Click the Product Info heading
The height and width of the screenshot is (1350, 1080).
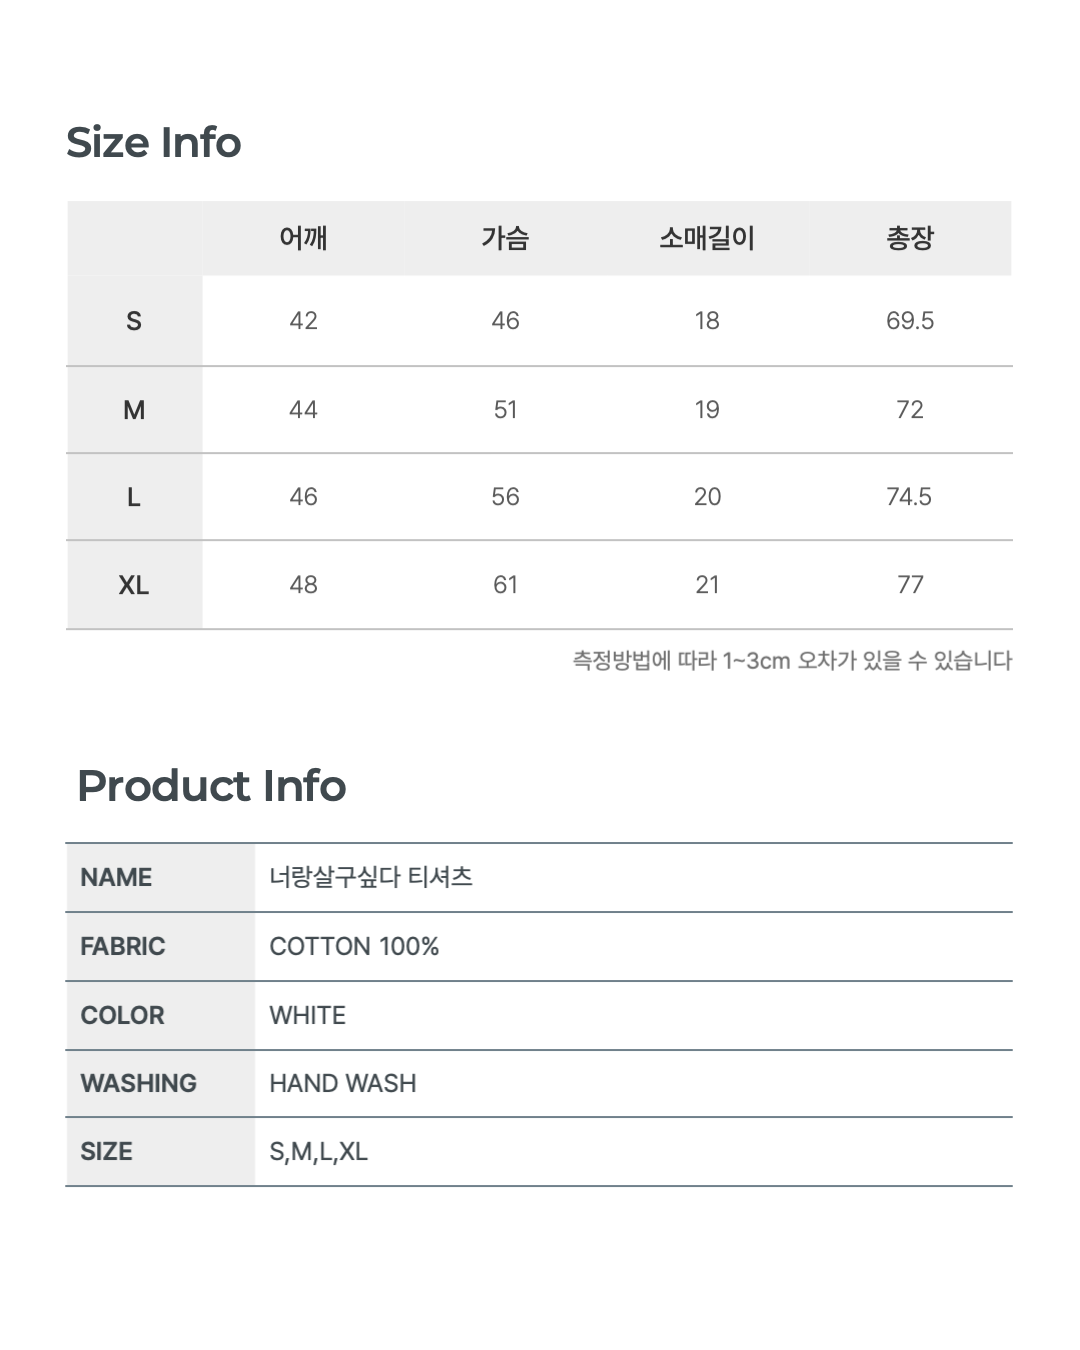[211, 786]
